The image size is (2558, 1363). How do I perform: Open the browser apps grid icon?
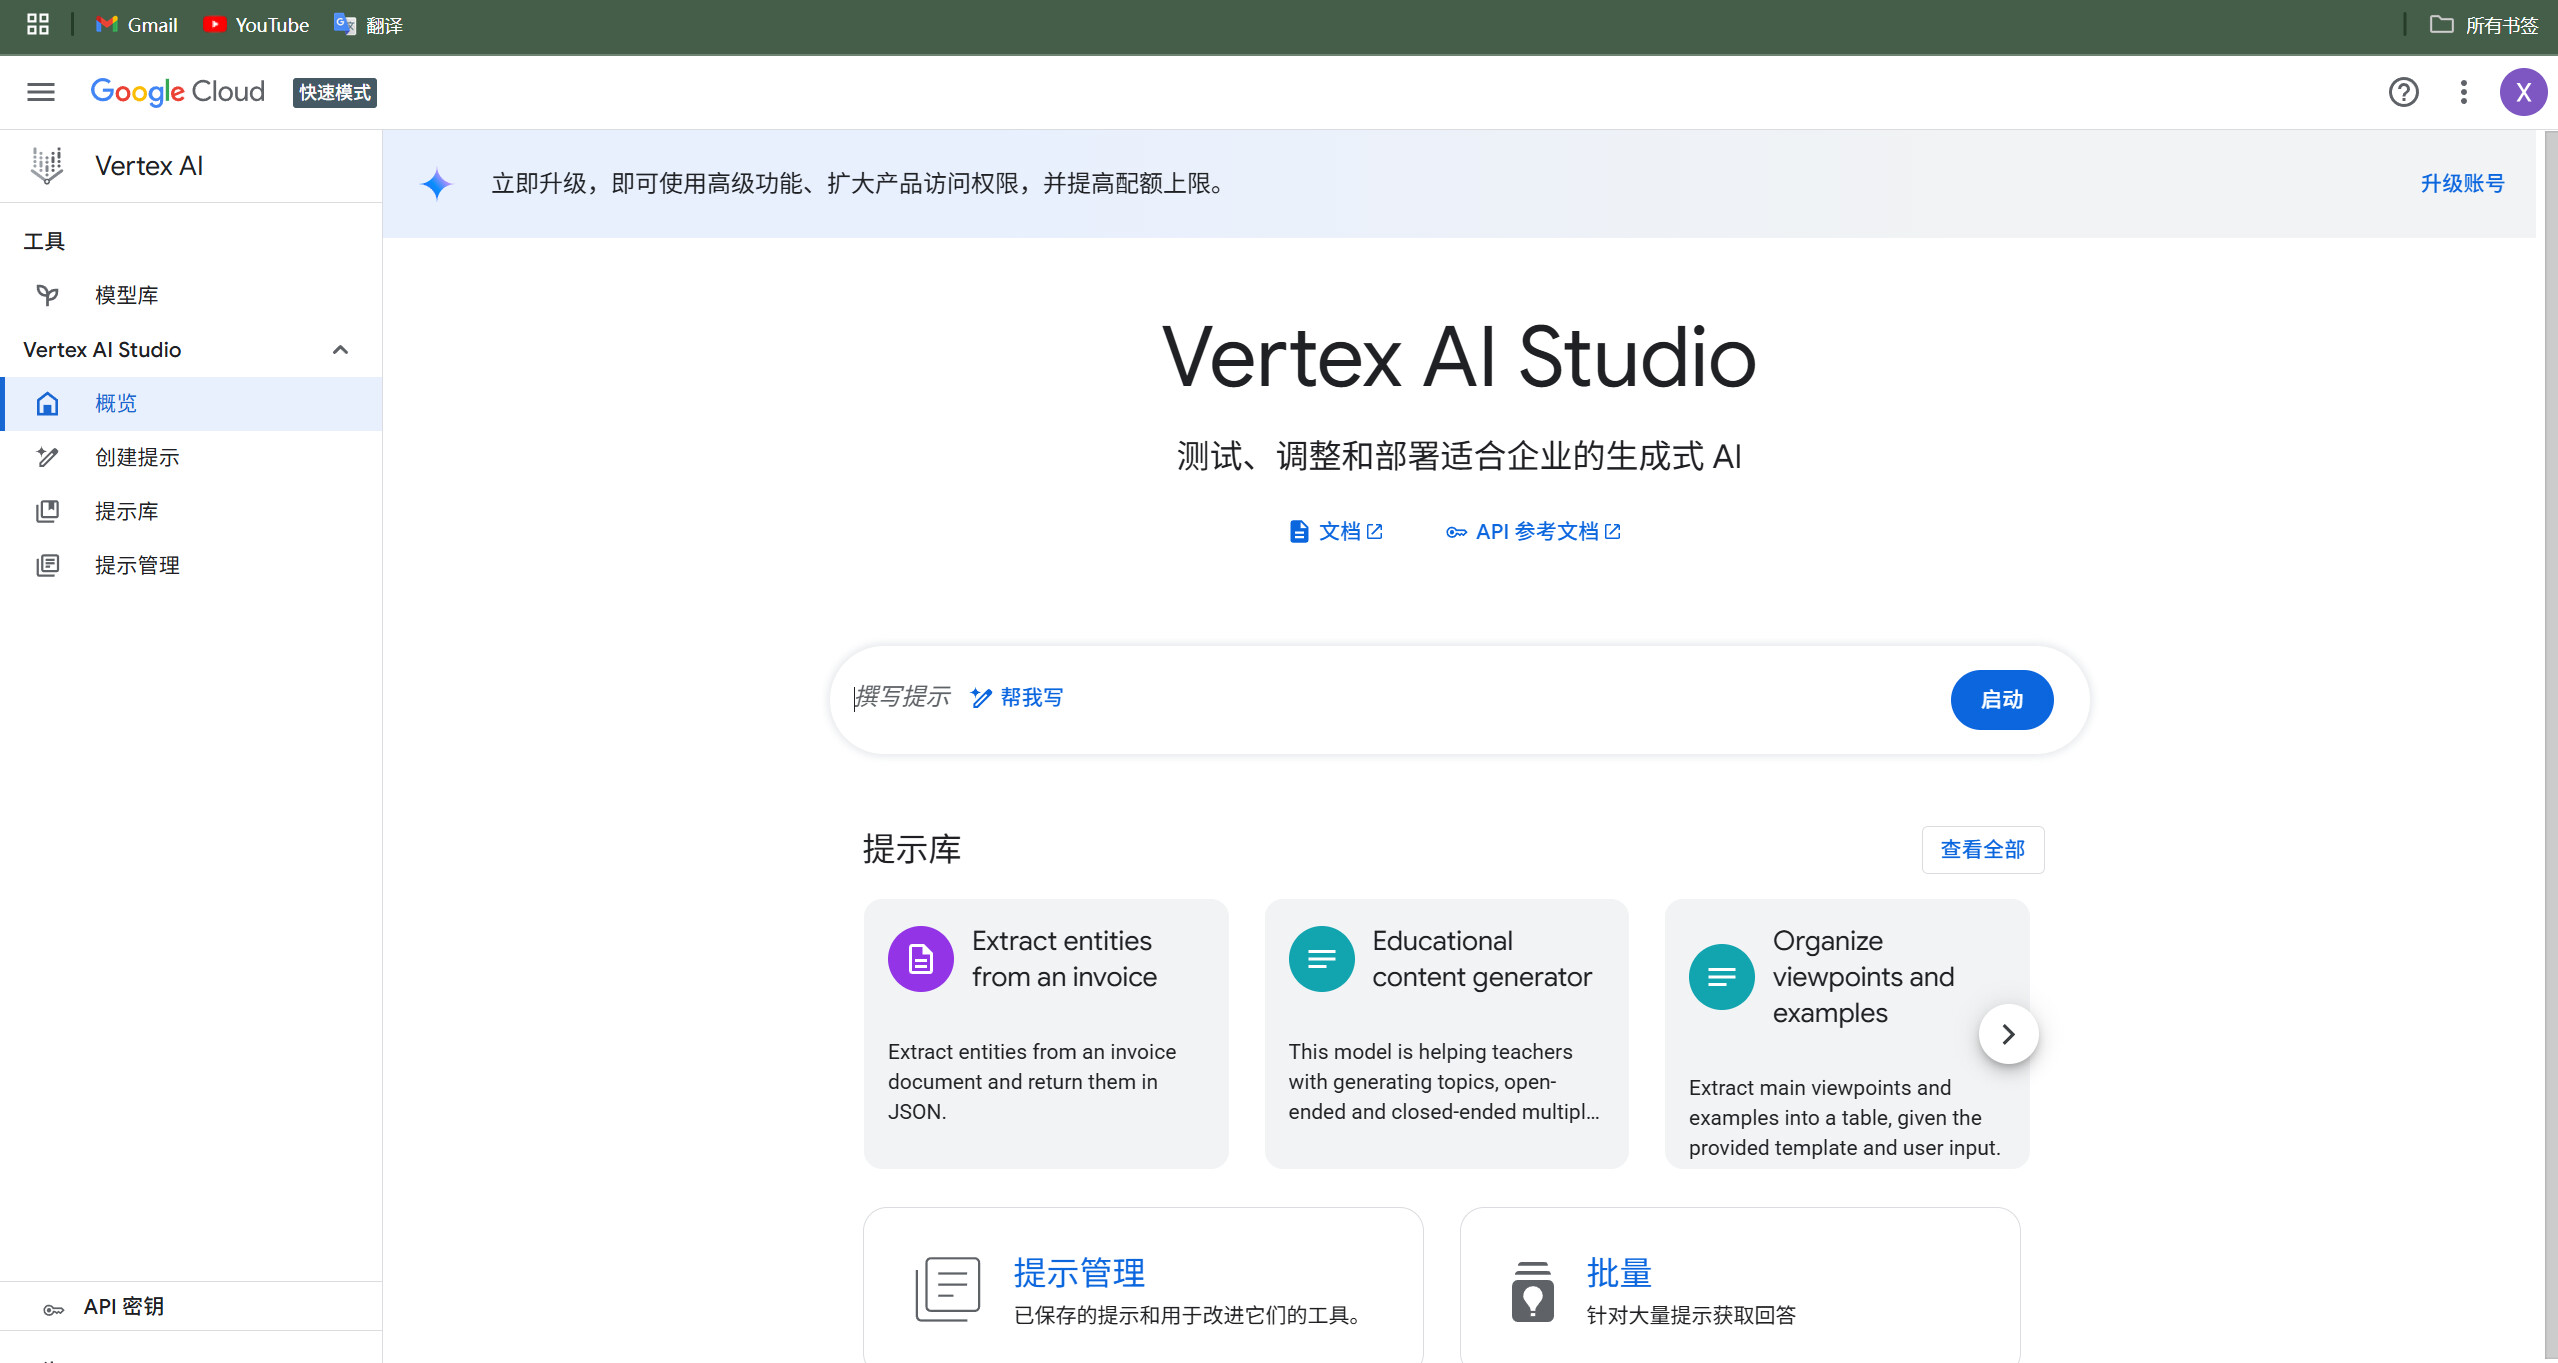pos(38,24)
